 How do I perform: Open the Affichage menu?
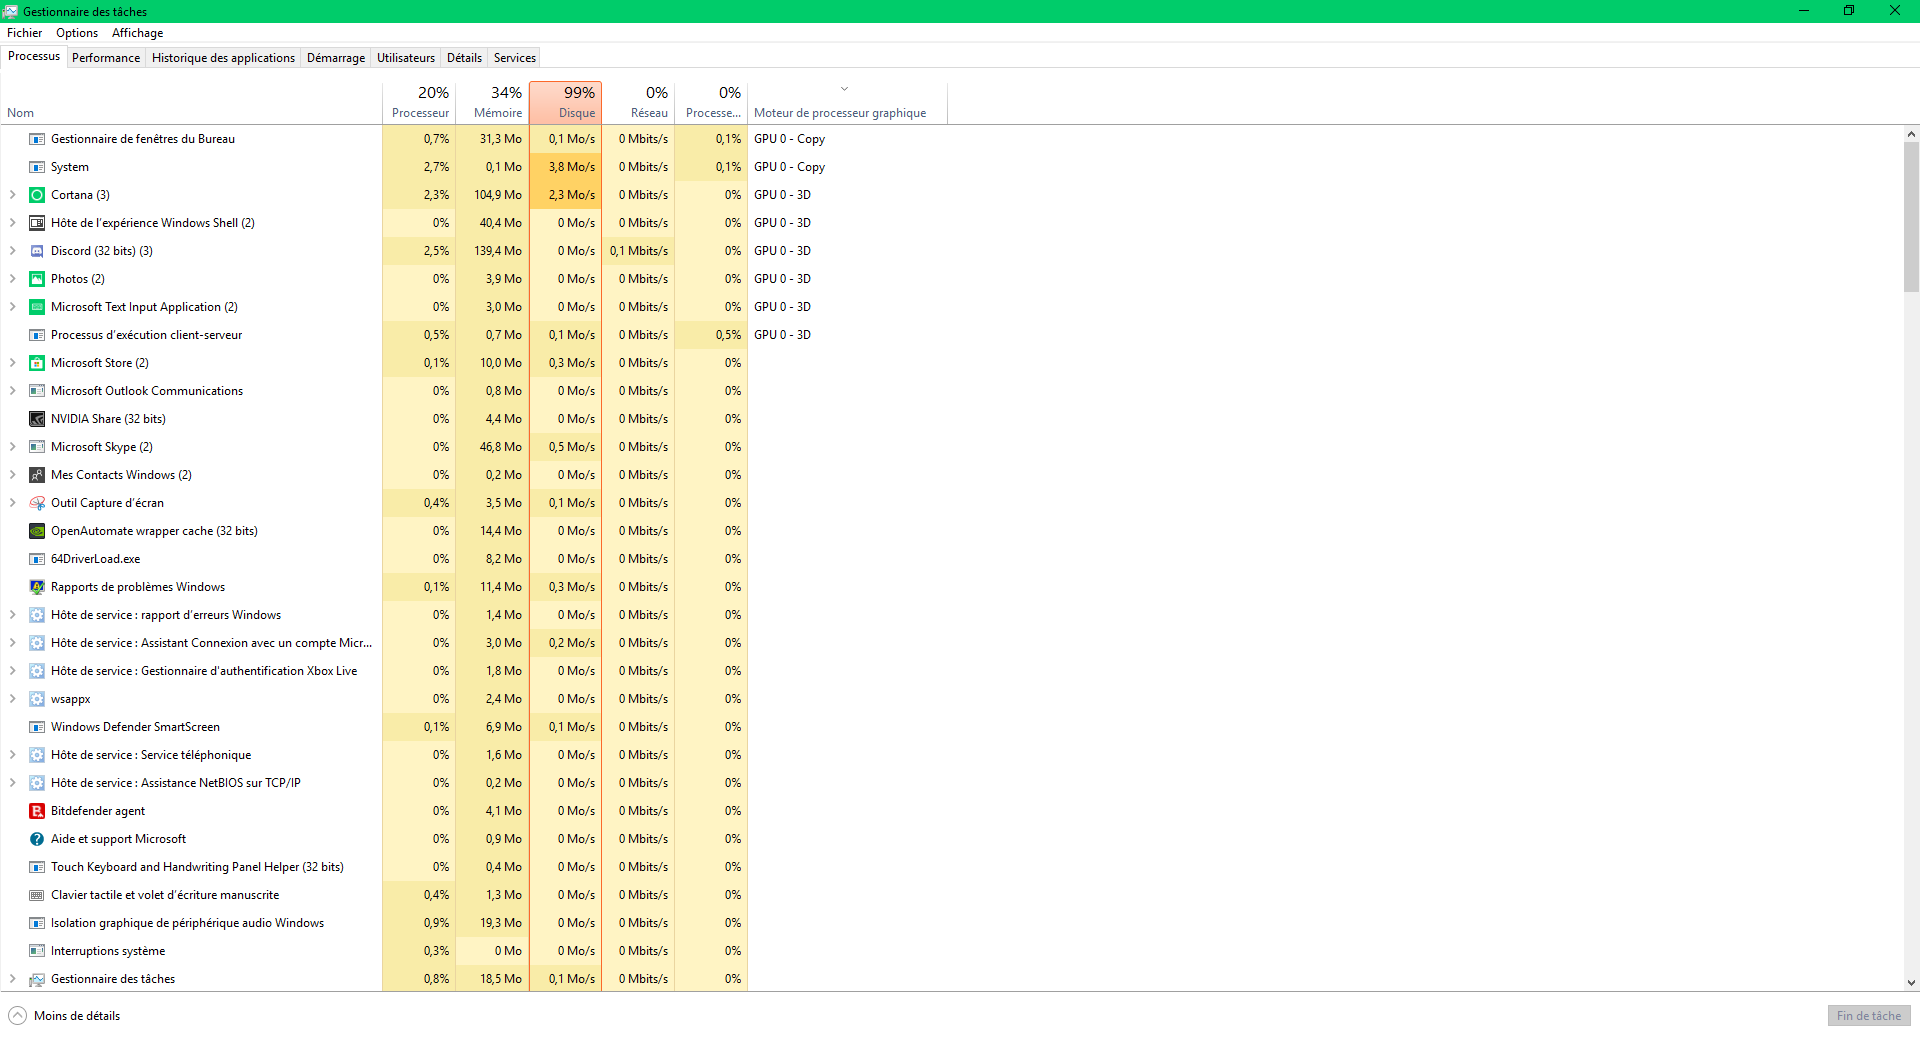pyautogui.click(x=138, y=33)
